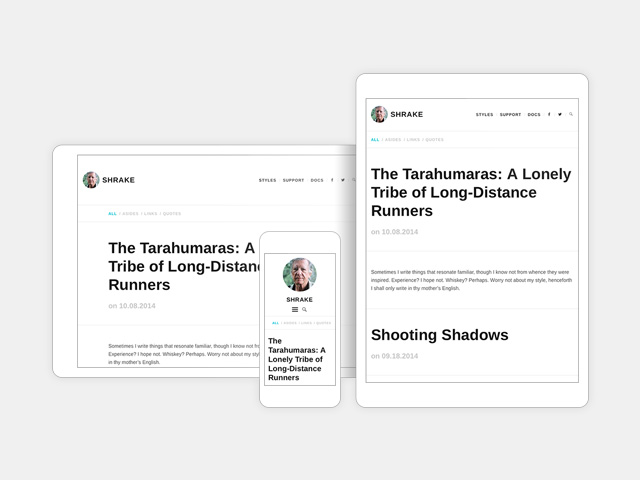The height and width of the screenshot is (480, 640).
Task: Click the SHRAKE site title on the phone
Action: click(x=299, y=300)
